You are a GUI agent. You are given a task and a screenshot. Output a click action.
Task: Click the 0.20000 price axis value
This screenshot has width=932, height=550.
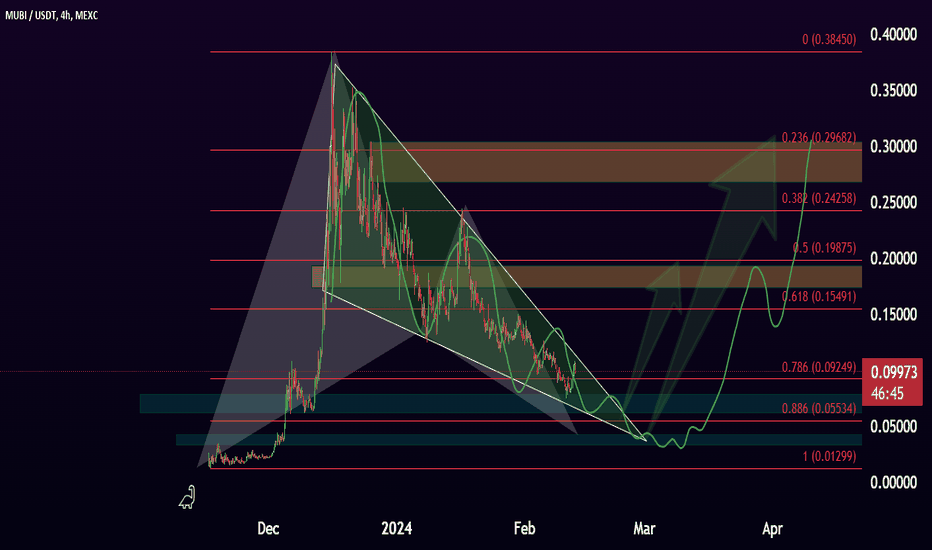pos(894,258)
